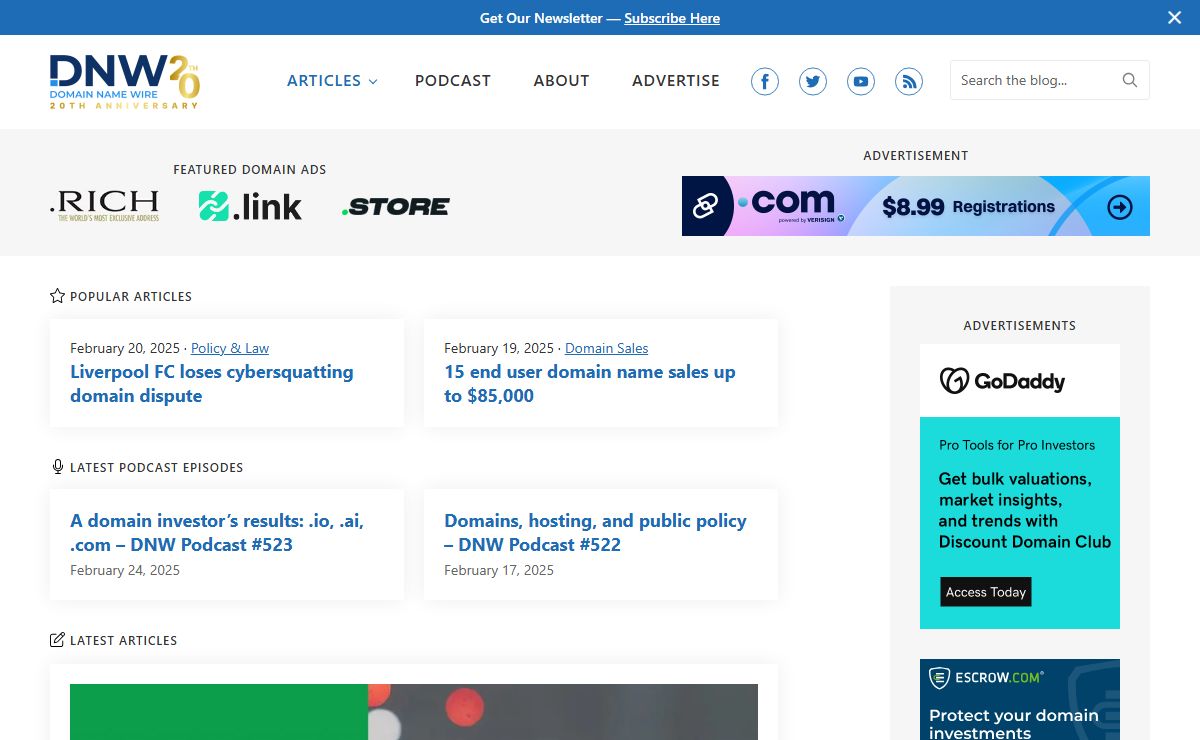The width and height of the screenshot is (1200, 740).
Task: Go to the DNW Domain Name Wire logo
Action: [x=125, y=81]
